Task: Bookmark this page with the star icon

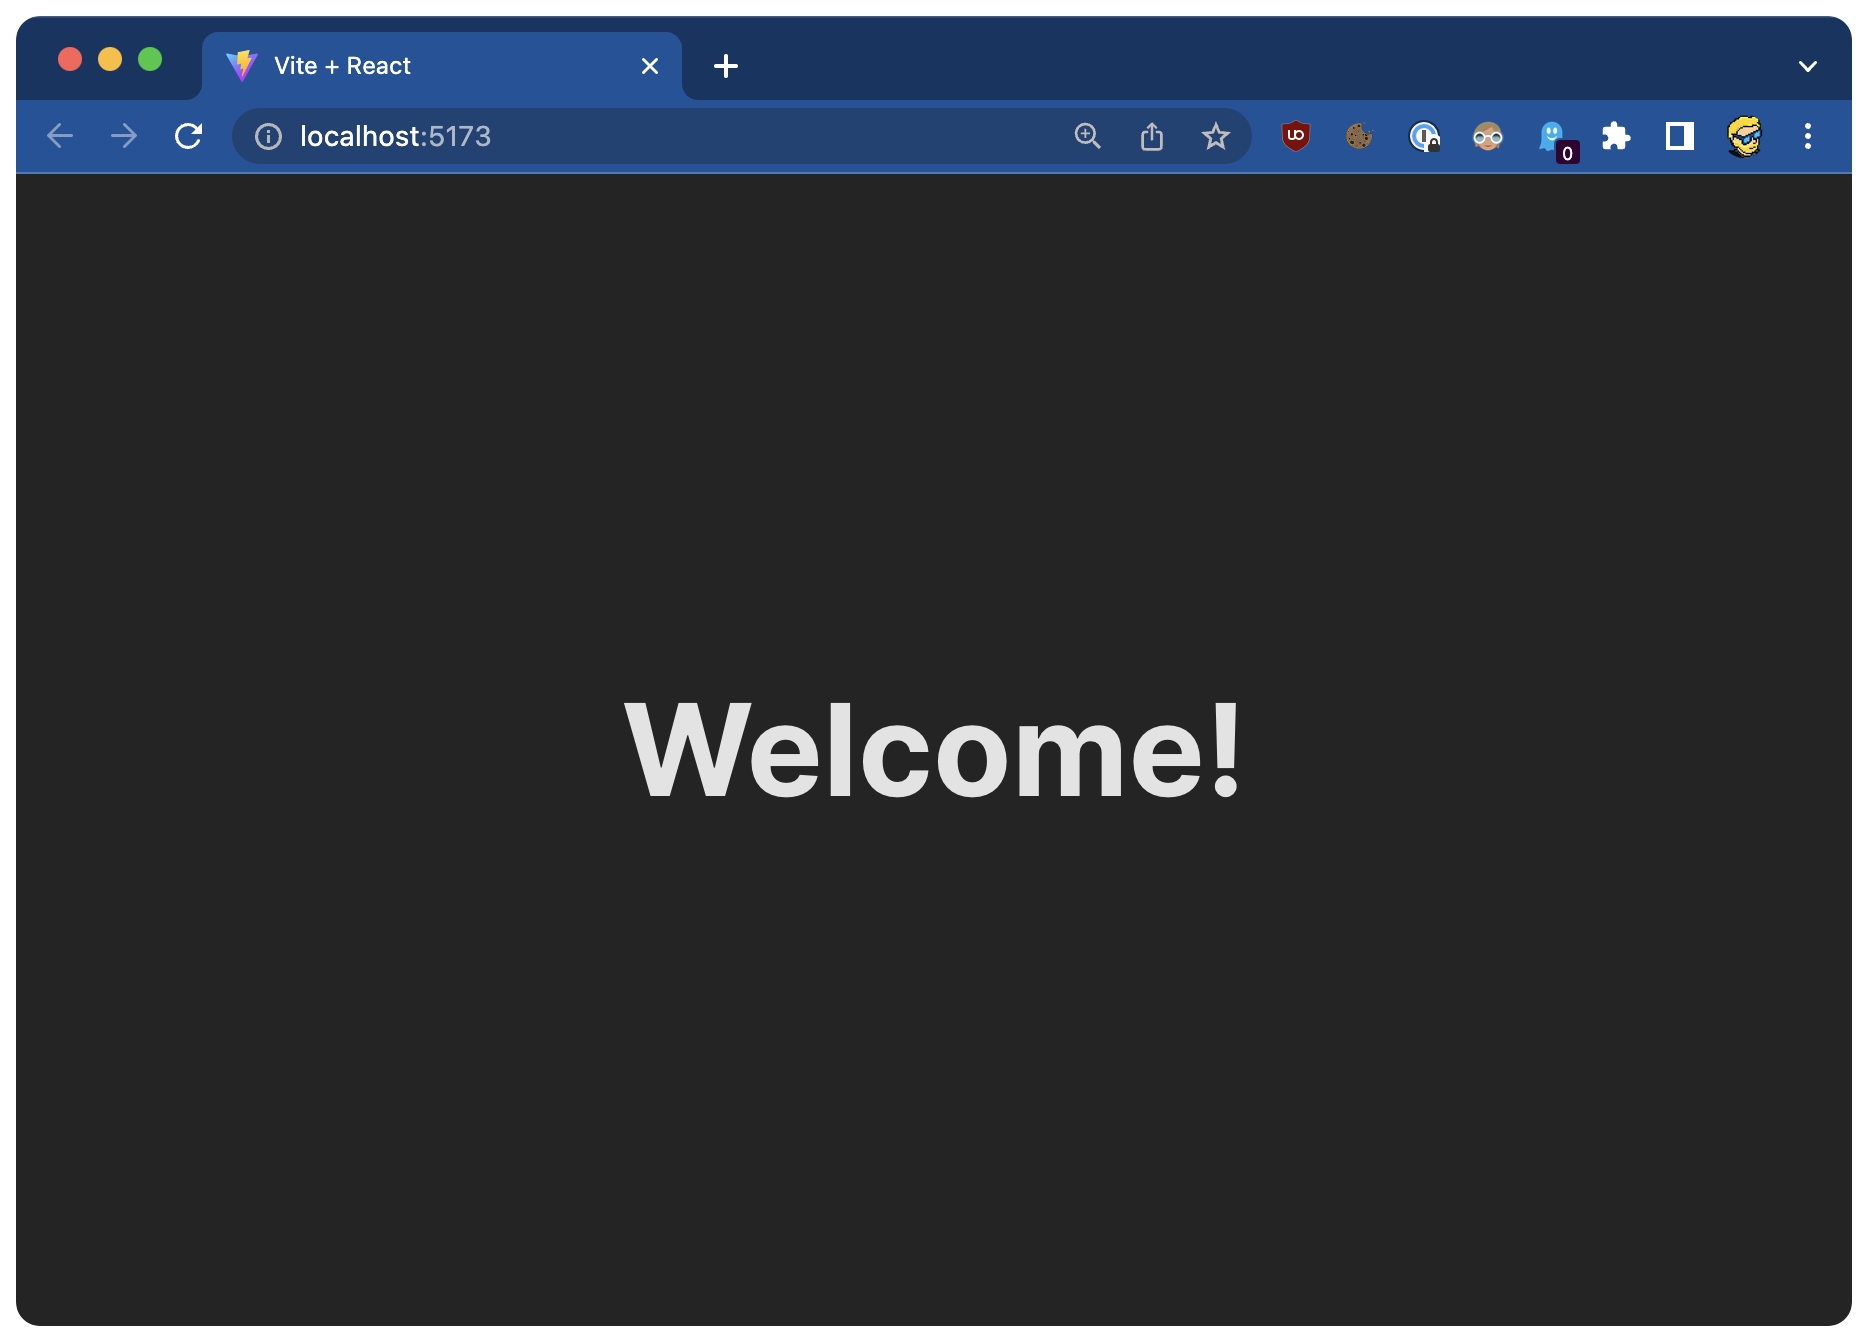Action: coord(1215,136)
